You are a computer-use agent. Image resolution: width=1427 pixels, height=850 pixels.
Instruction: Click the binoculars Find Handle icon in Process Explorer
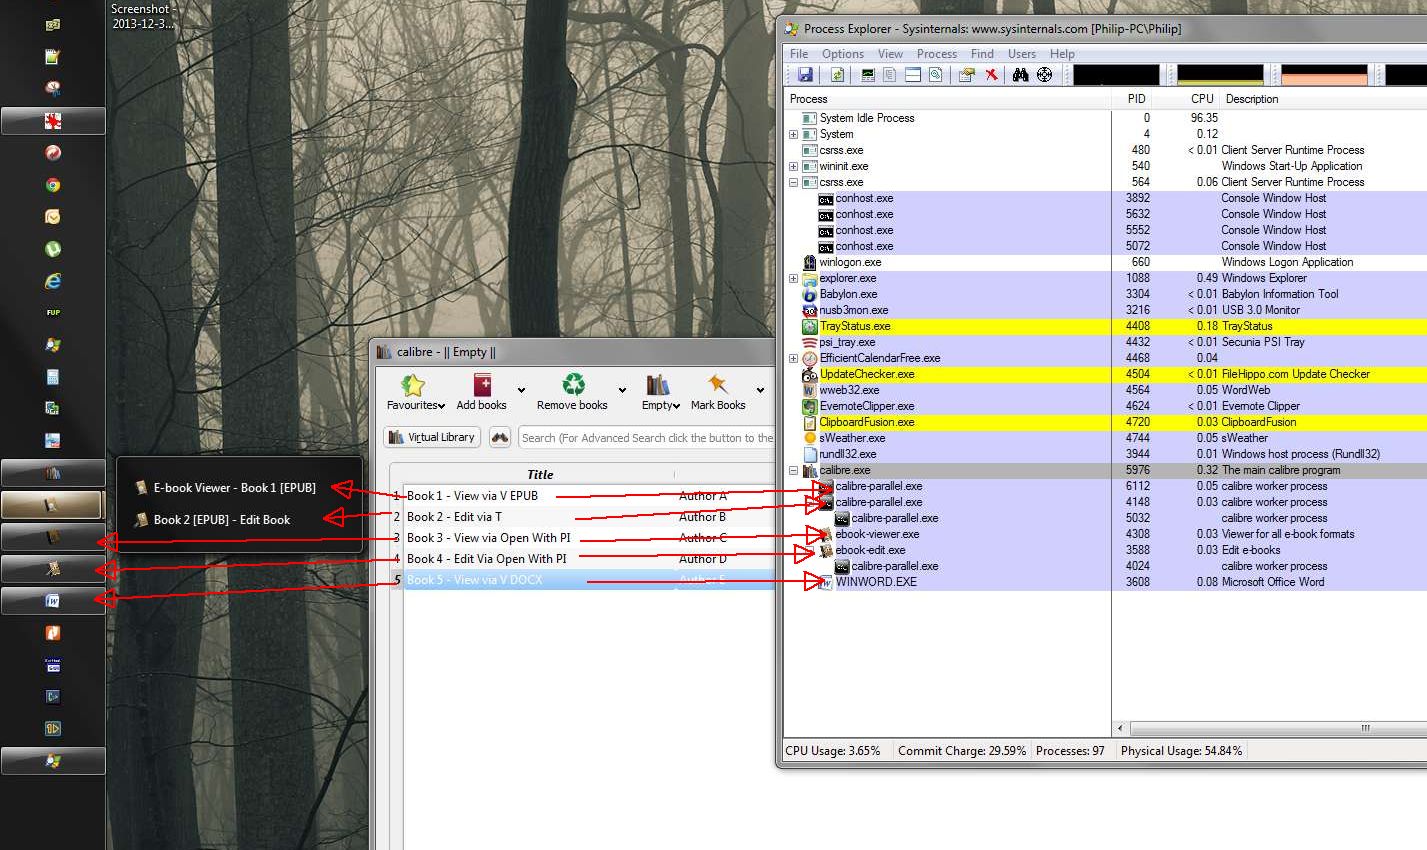tap(1021, 75)
